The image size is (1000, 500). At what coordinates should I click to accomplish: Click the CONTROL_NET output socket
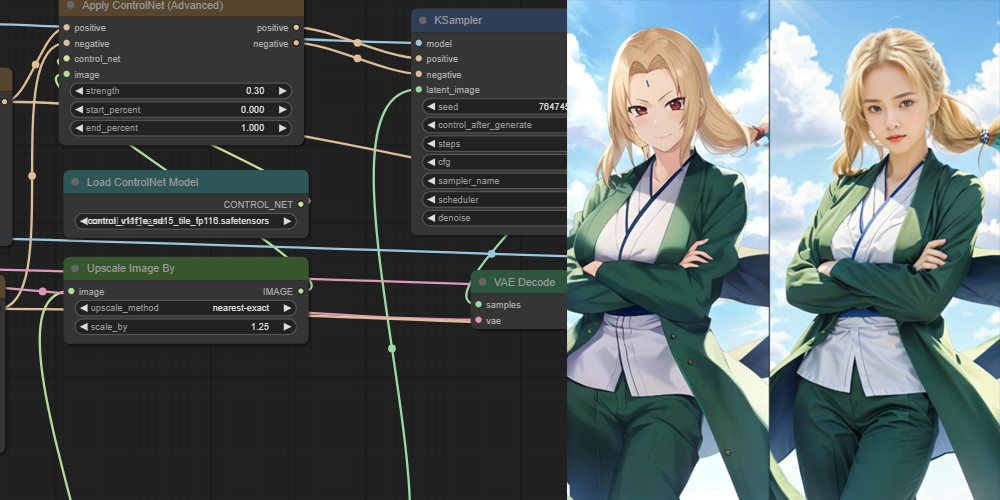pos(301,204)
